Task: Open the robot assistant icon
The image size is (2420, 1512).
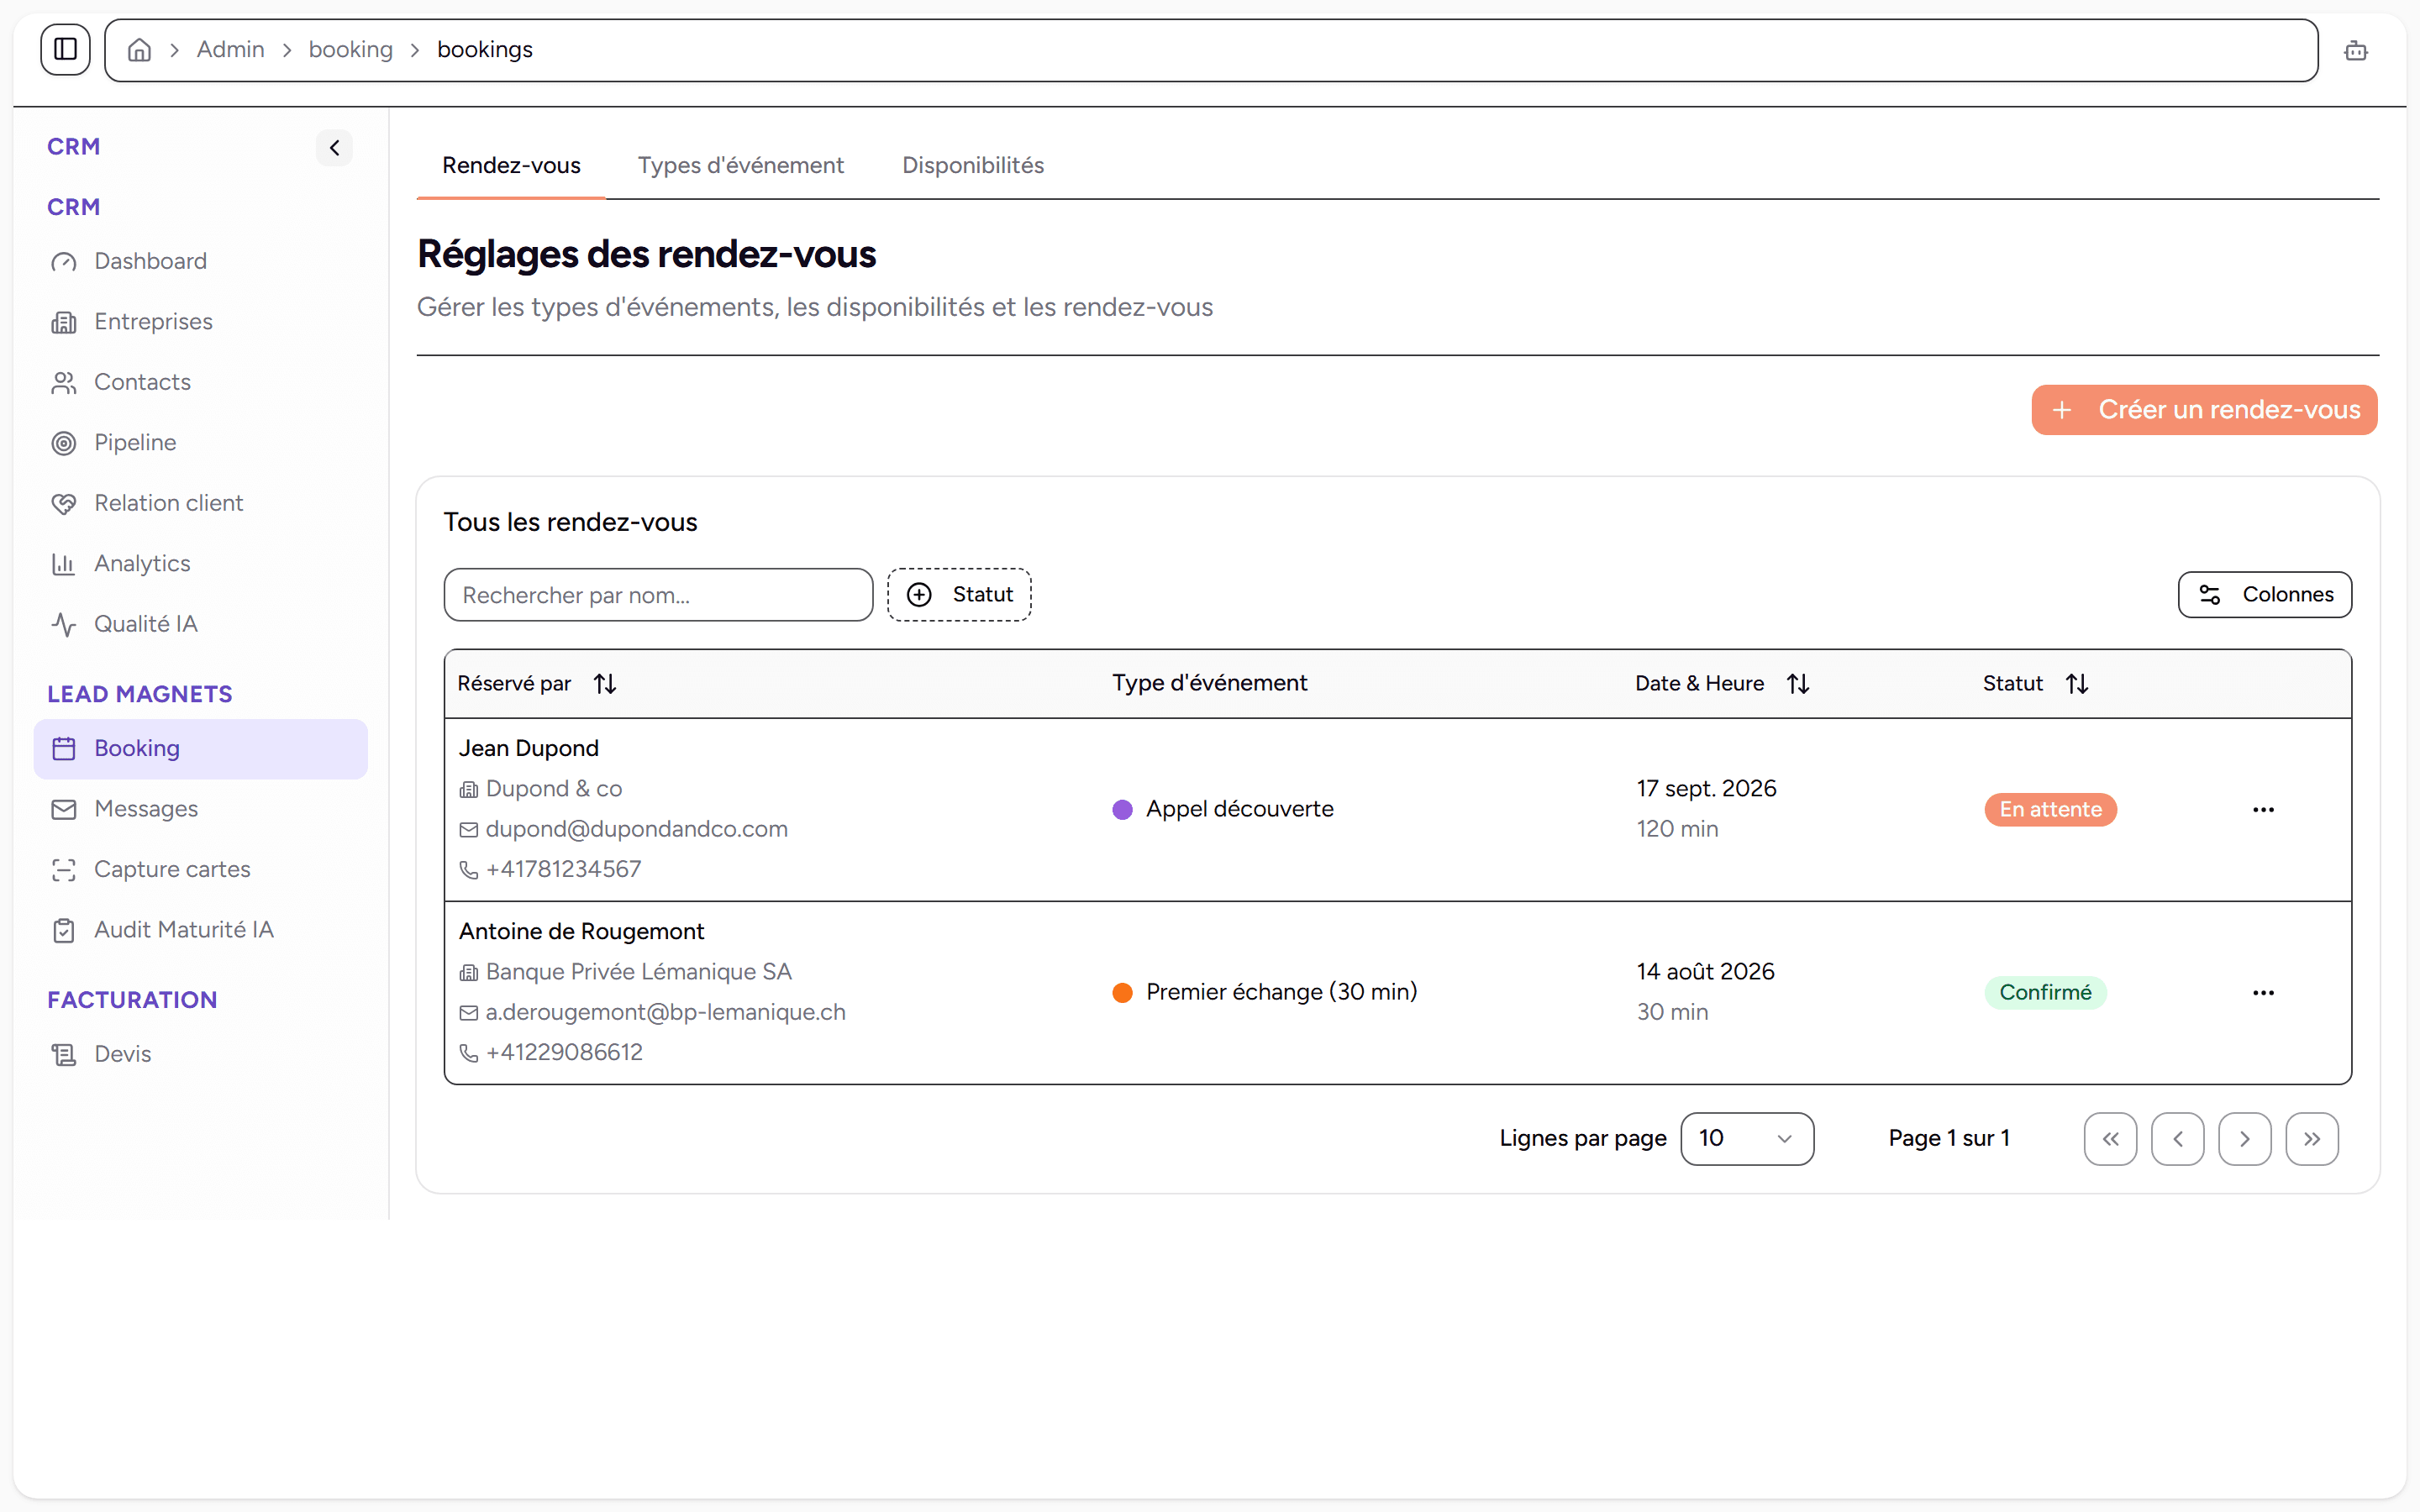Action: coord(2356,50)
